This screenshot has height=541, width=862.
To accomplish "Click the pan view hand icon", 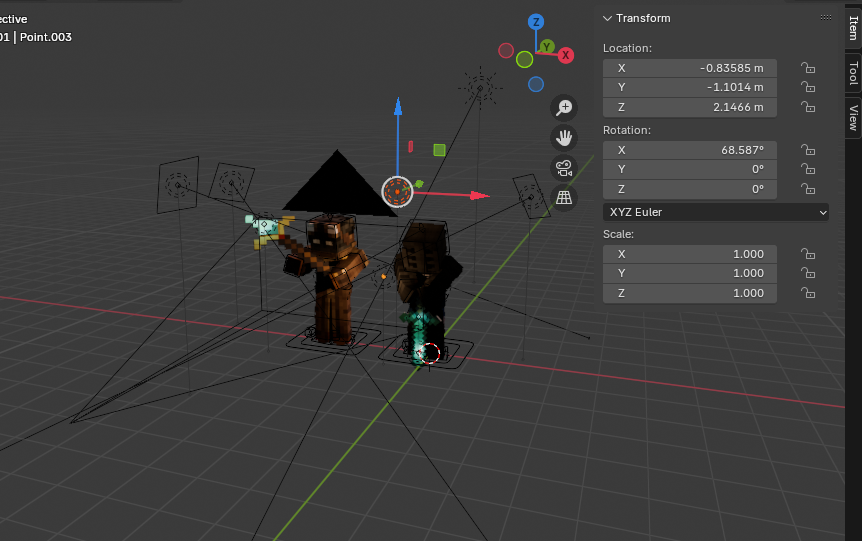I will 564,137.
